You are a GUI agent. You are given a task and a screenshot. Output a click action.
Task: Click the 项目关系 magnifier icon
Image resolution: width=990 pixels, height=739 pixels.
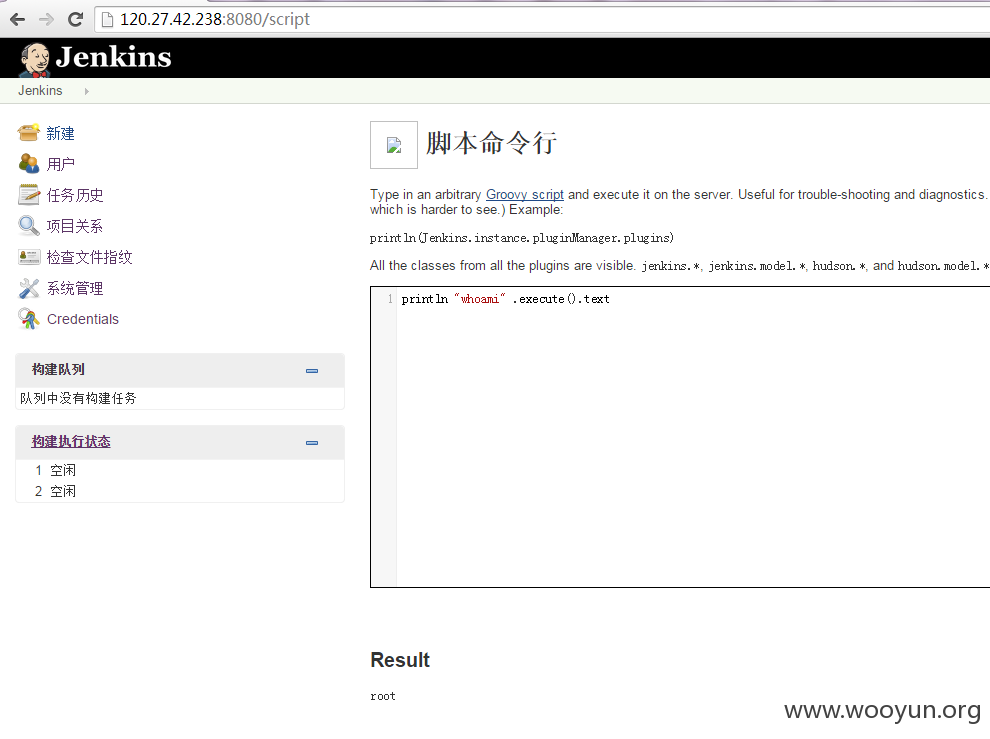coord(28,225)
